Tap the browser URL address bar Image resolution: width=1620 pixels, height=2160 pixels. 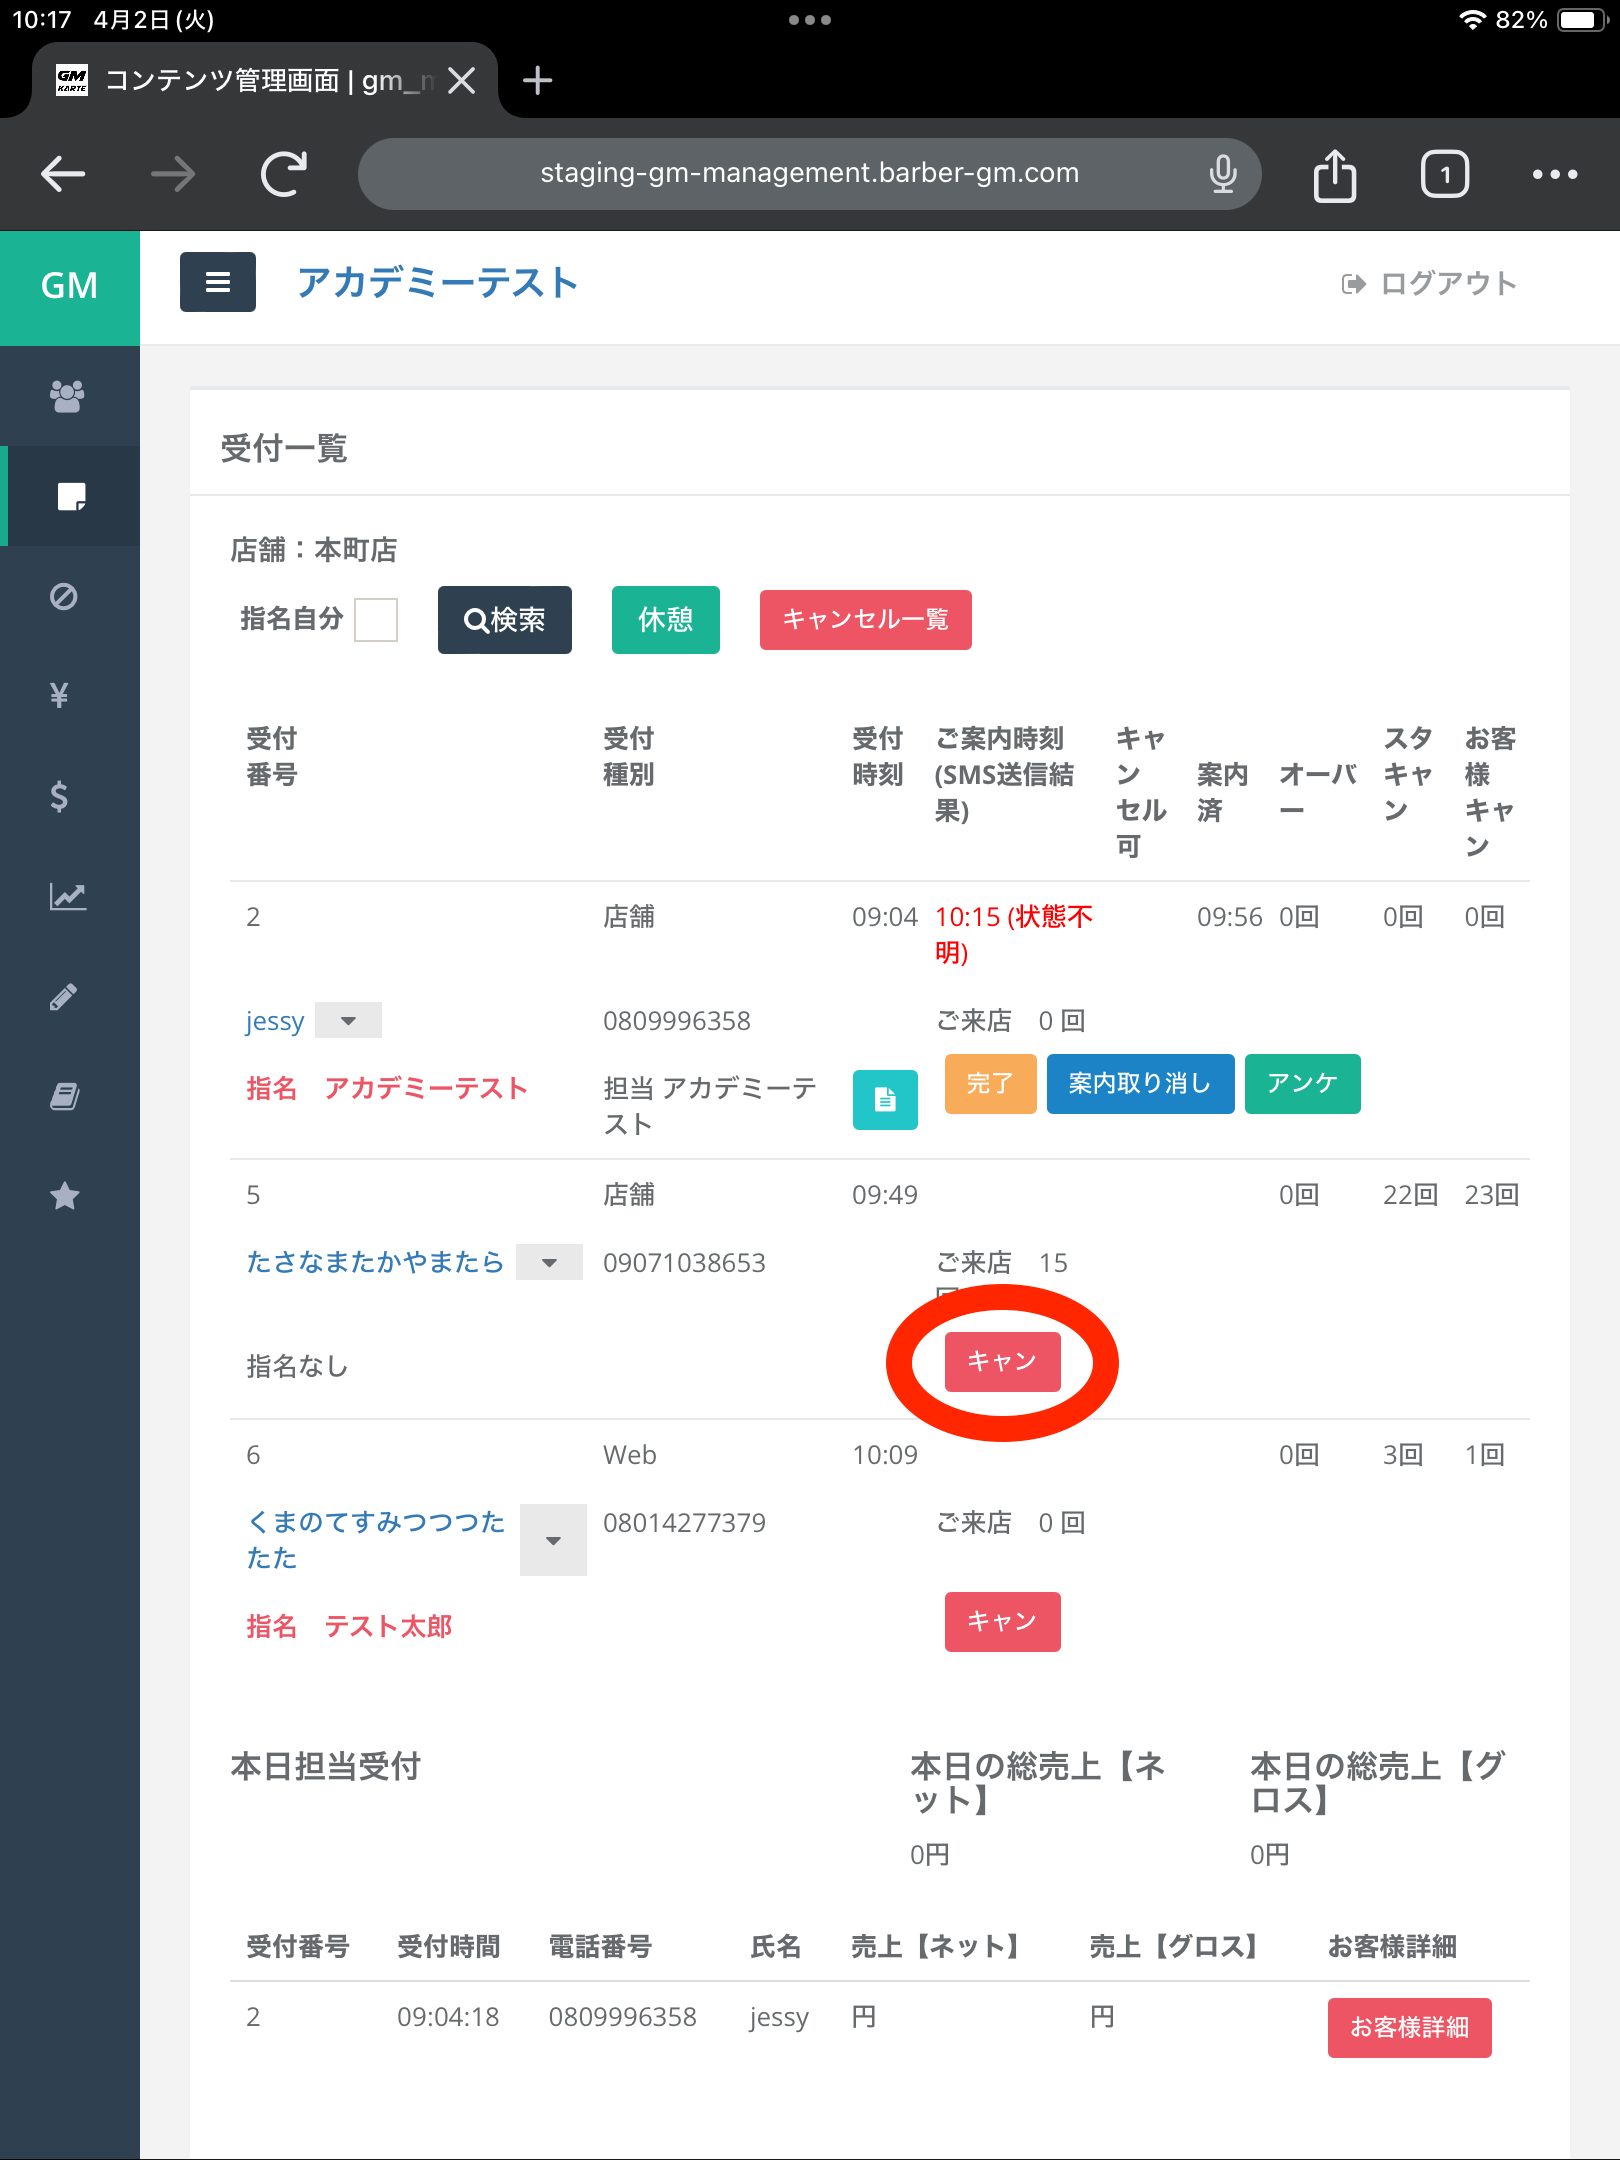point(808,174)
